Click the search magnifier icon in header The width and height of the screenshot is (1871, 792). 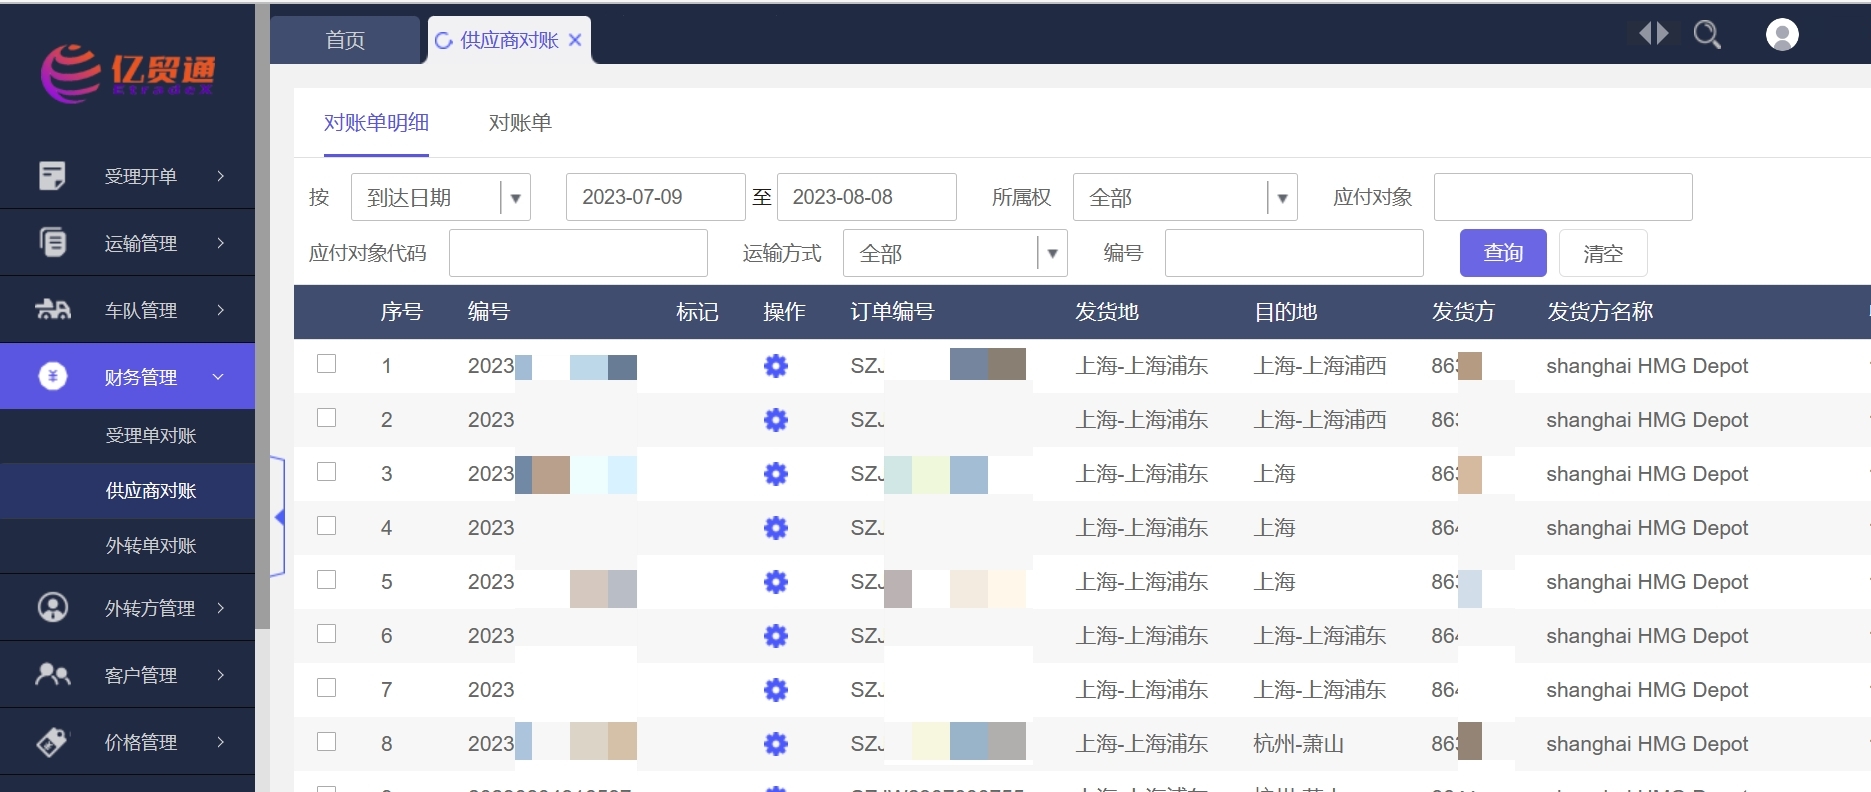point(1707,35)
